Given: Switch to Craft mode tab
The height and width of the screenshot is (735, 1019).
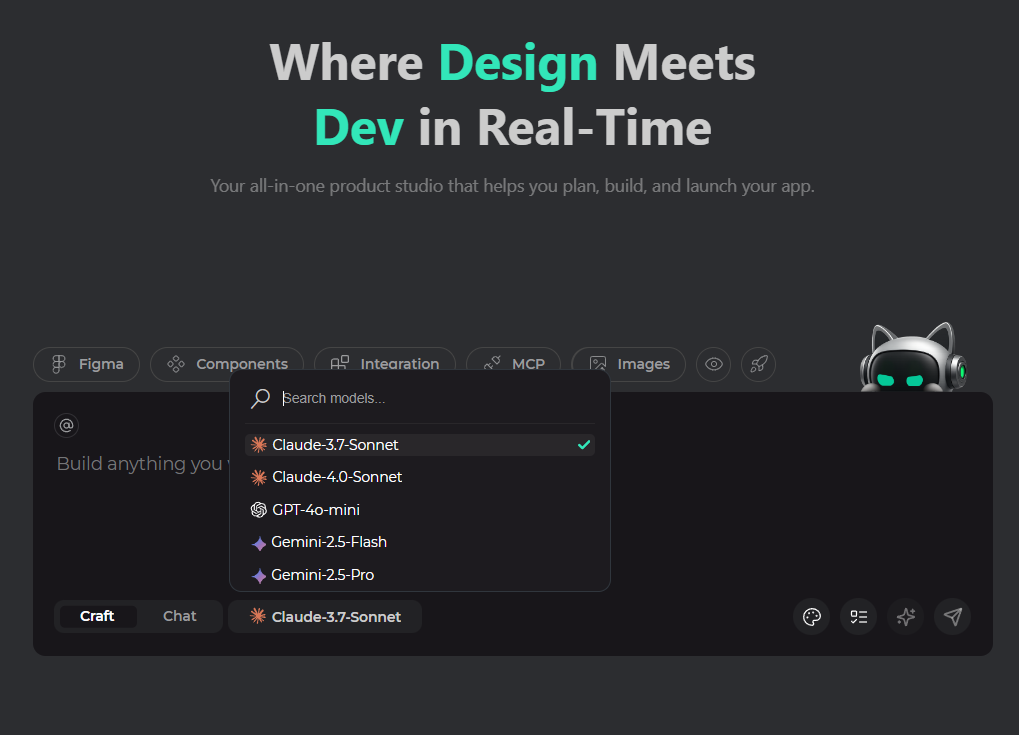Looking at the screenshot, I should [x=97, y=616].
